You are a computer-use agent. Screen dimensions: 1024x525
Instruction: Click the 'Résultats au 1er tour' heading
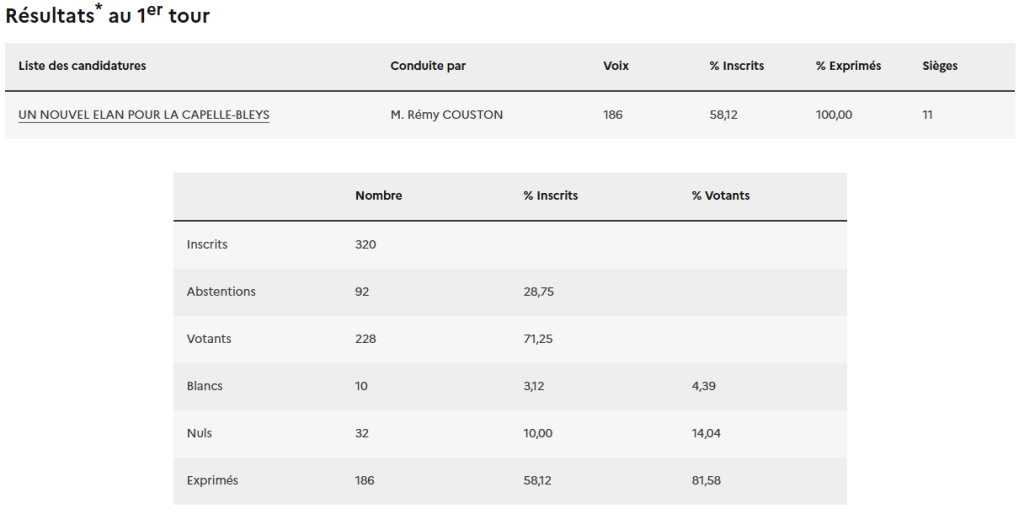point(108,15)
